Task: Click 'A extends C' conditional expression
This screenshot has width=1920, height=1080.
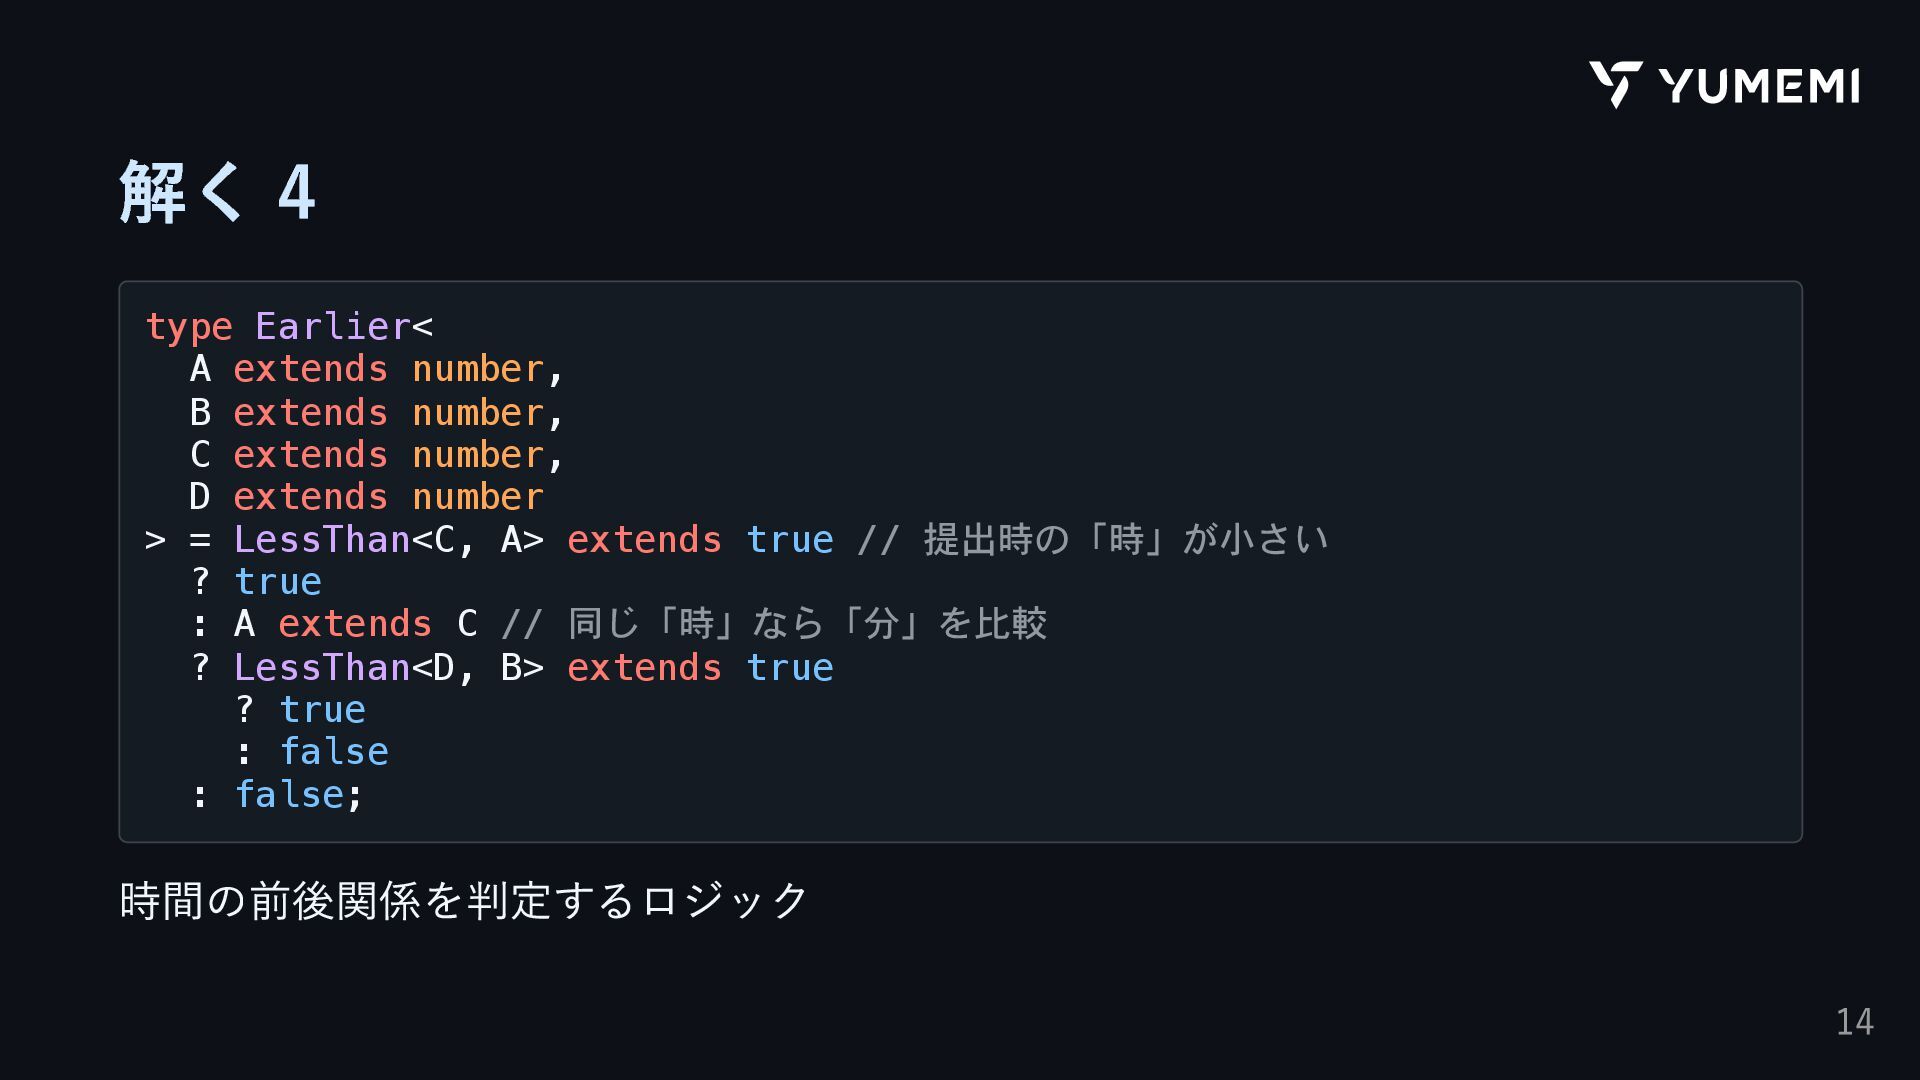Action: (x=355, y=624)
